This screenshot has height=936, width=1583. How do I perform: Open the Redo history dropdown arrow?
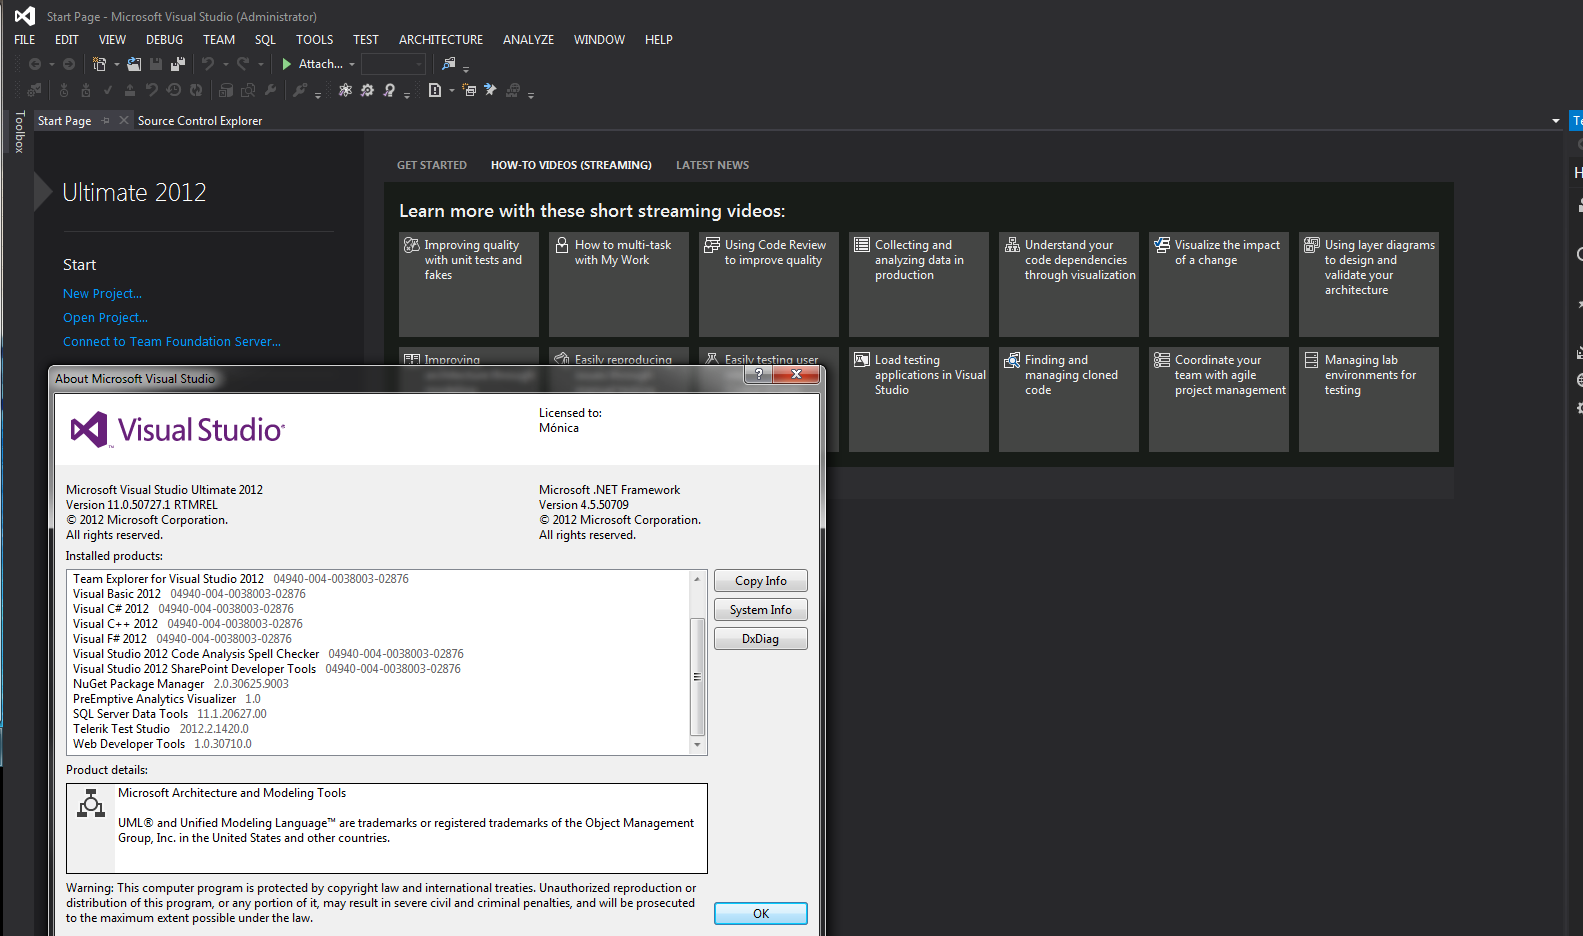[x=260, y=64]
